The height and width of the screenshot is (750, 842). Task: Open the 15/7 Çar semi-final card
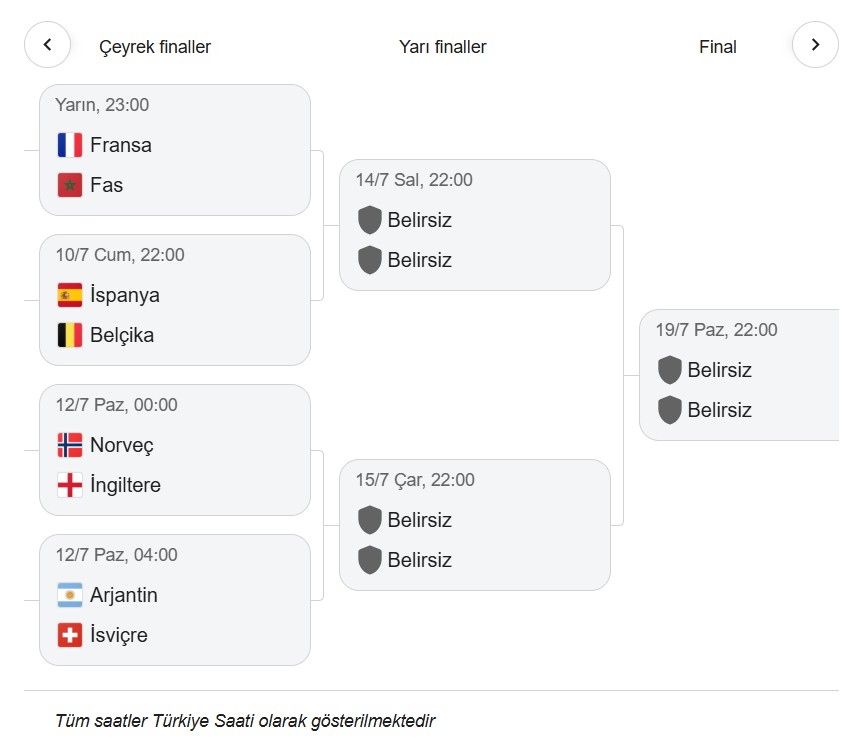click(475, 525)
